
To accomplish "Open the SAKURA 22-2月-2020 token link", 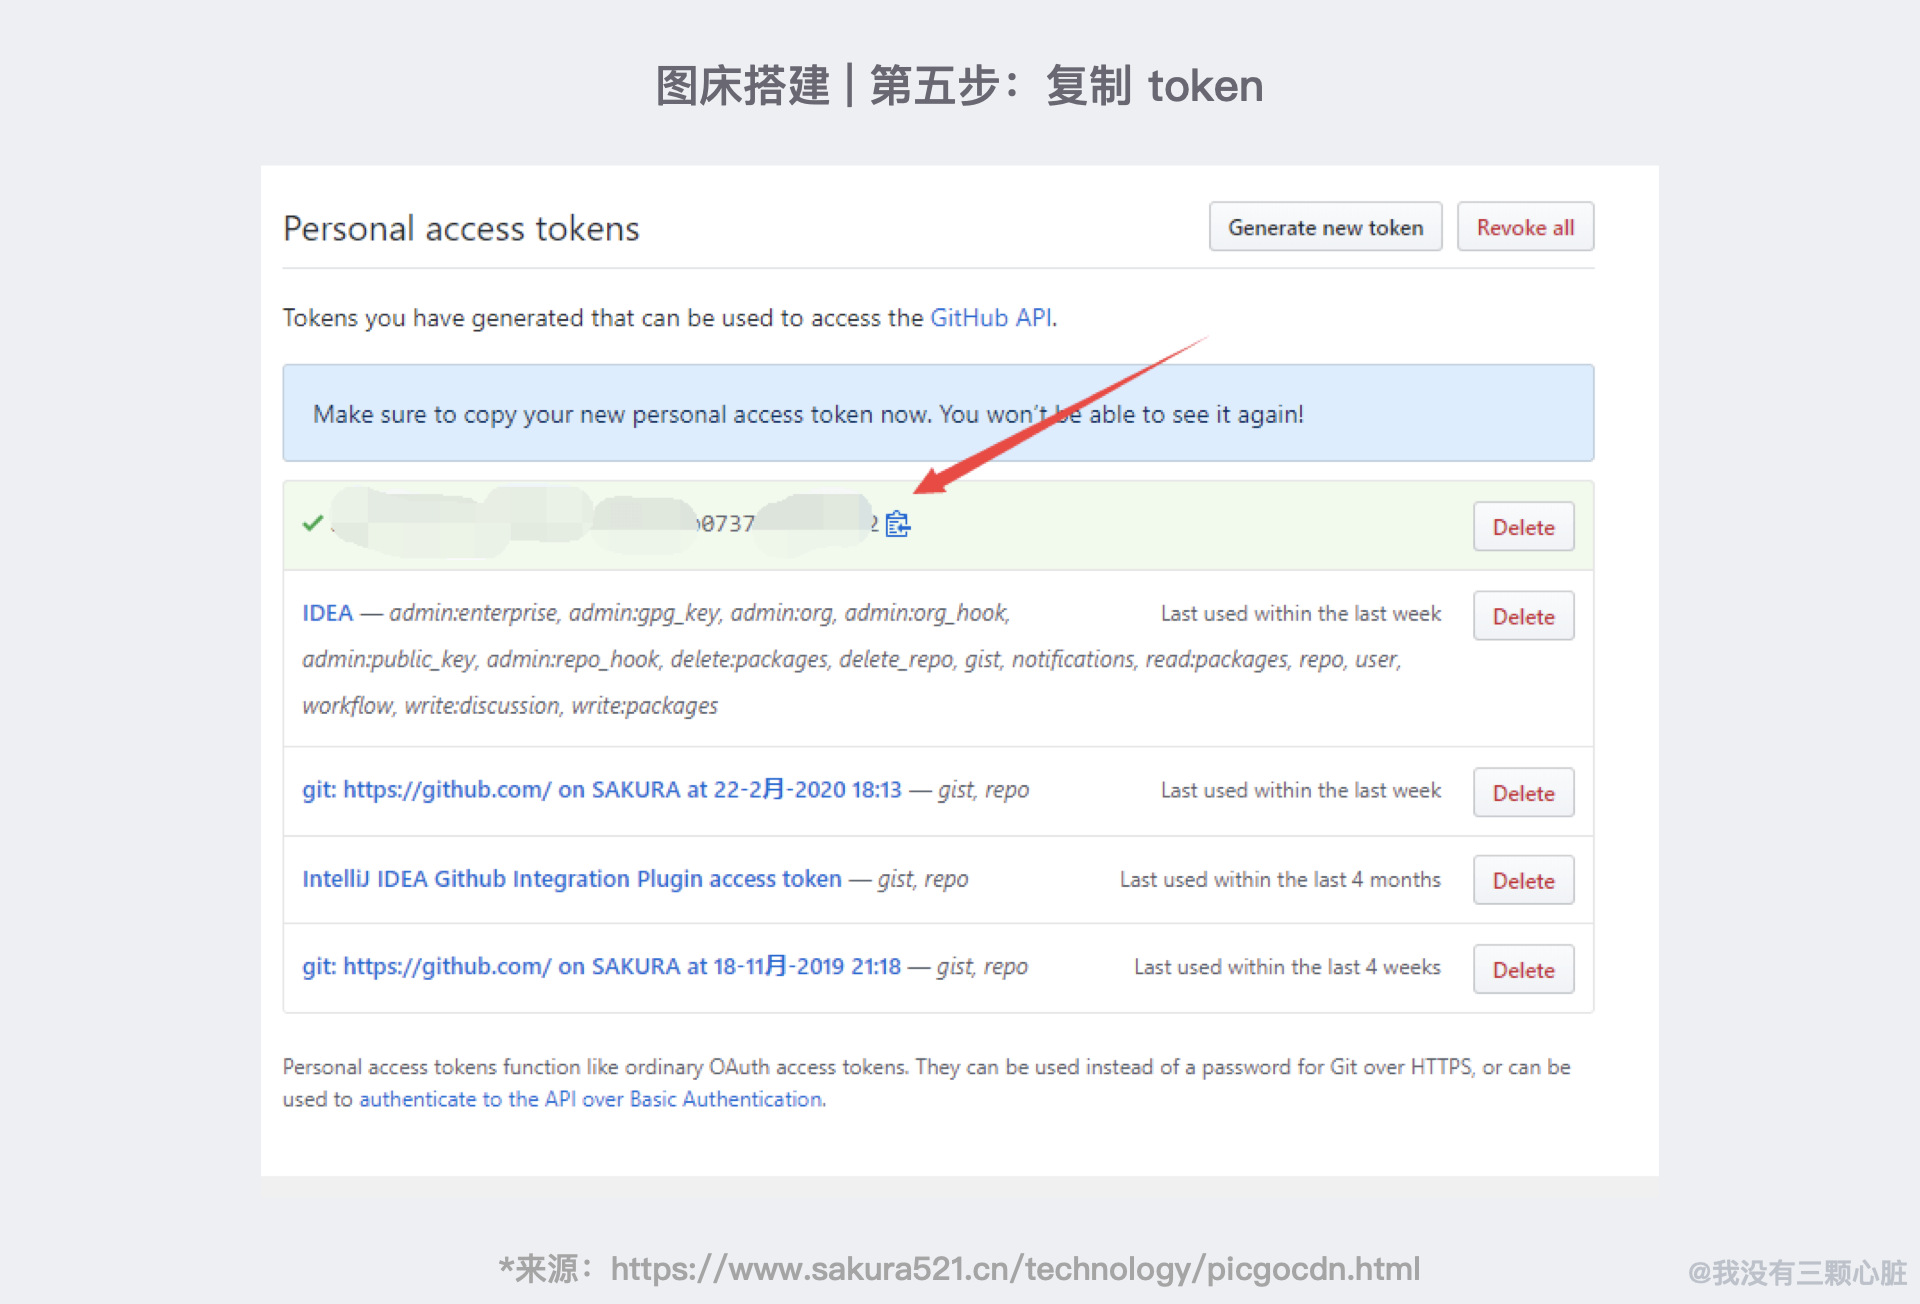I will pos(601,790).
